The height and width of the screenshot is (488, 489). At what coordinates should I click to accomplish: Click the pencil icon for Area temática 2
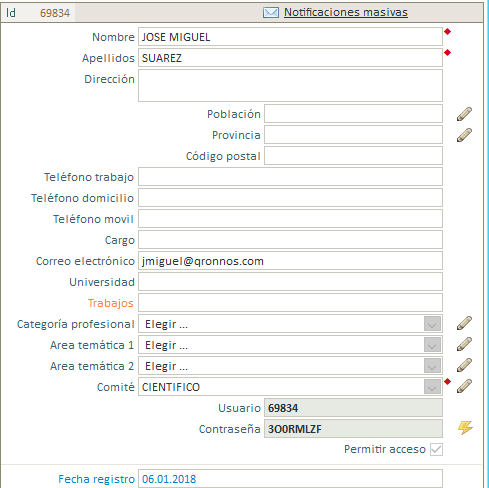pyautogui.click(x=464, y=365)
